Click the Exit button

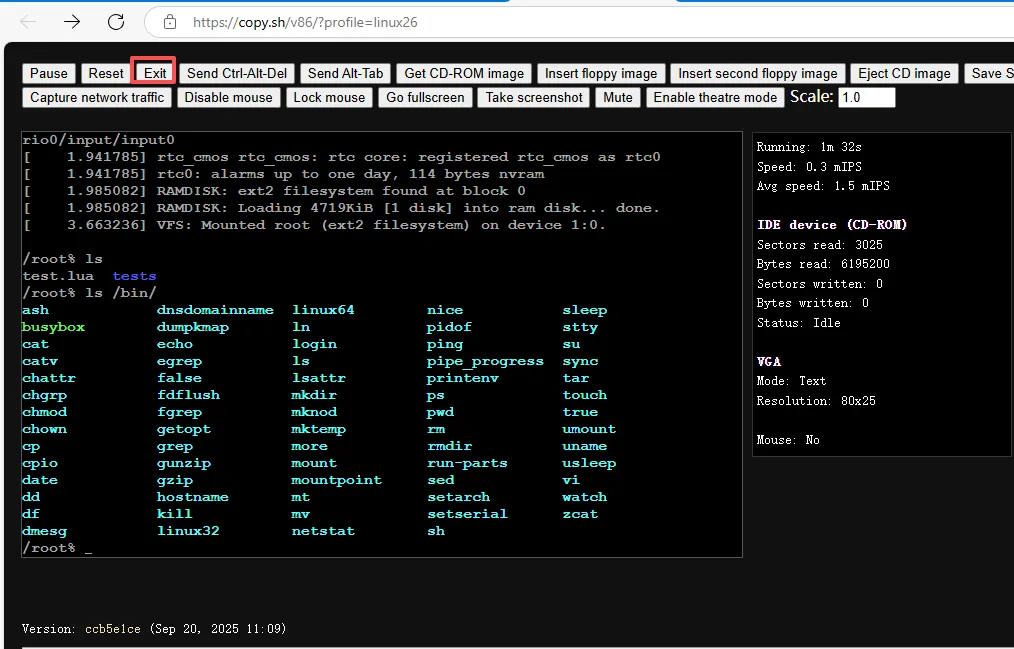(155, 74)
